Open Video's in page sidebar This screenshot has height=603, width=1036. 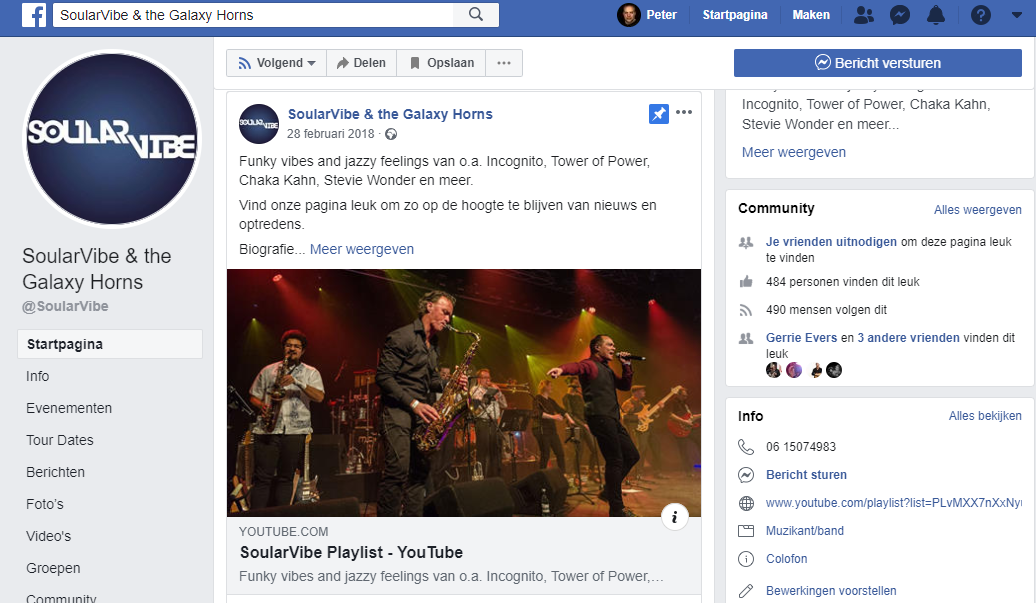click(48, 536)
